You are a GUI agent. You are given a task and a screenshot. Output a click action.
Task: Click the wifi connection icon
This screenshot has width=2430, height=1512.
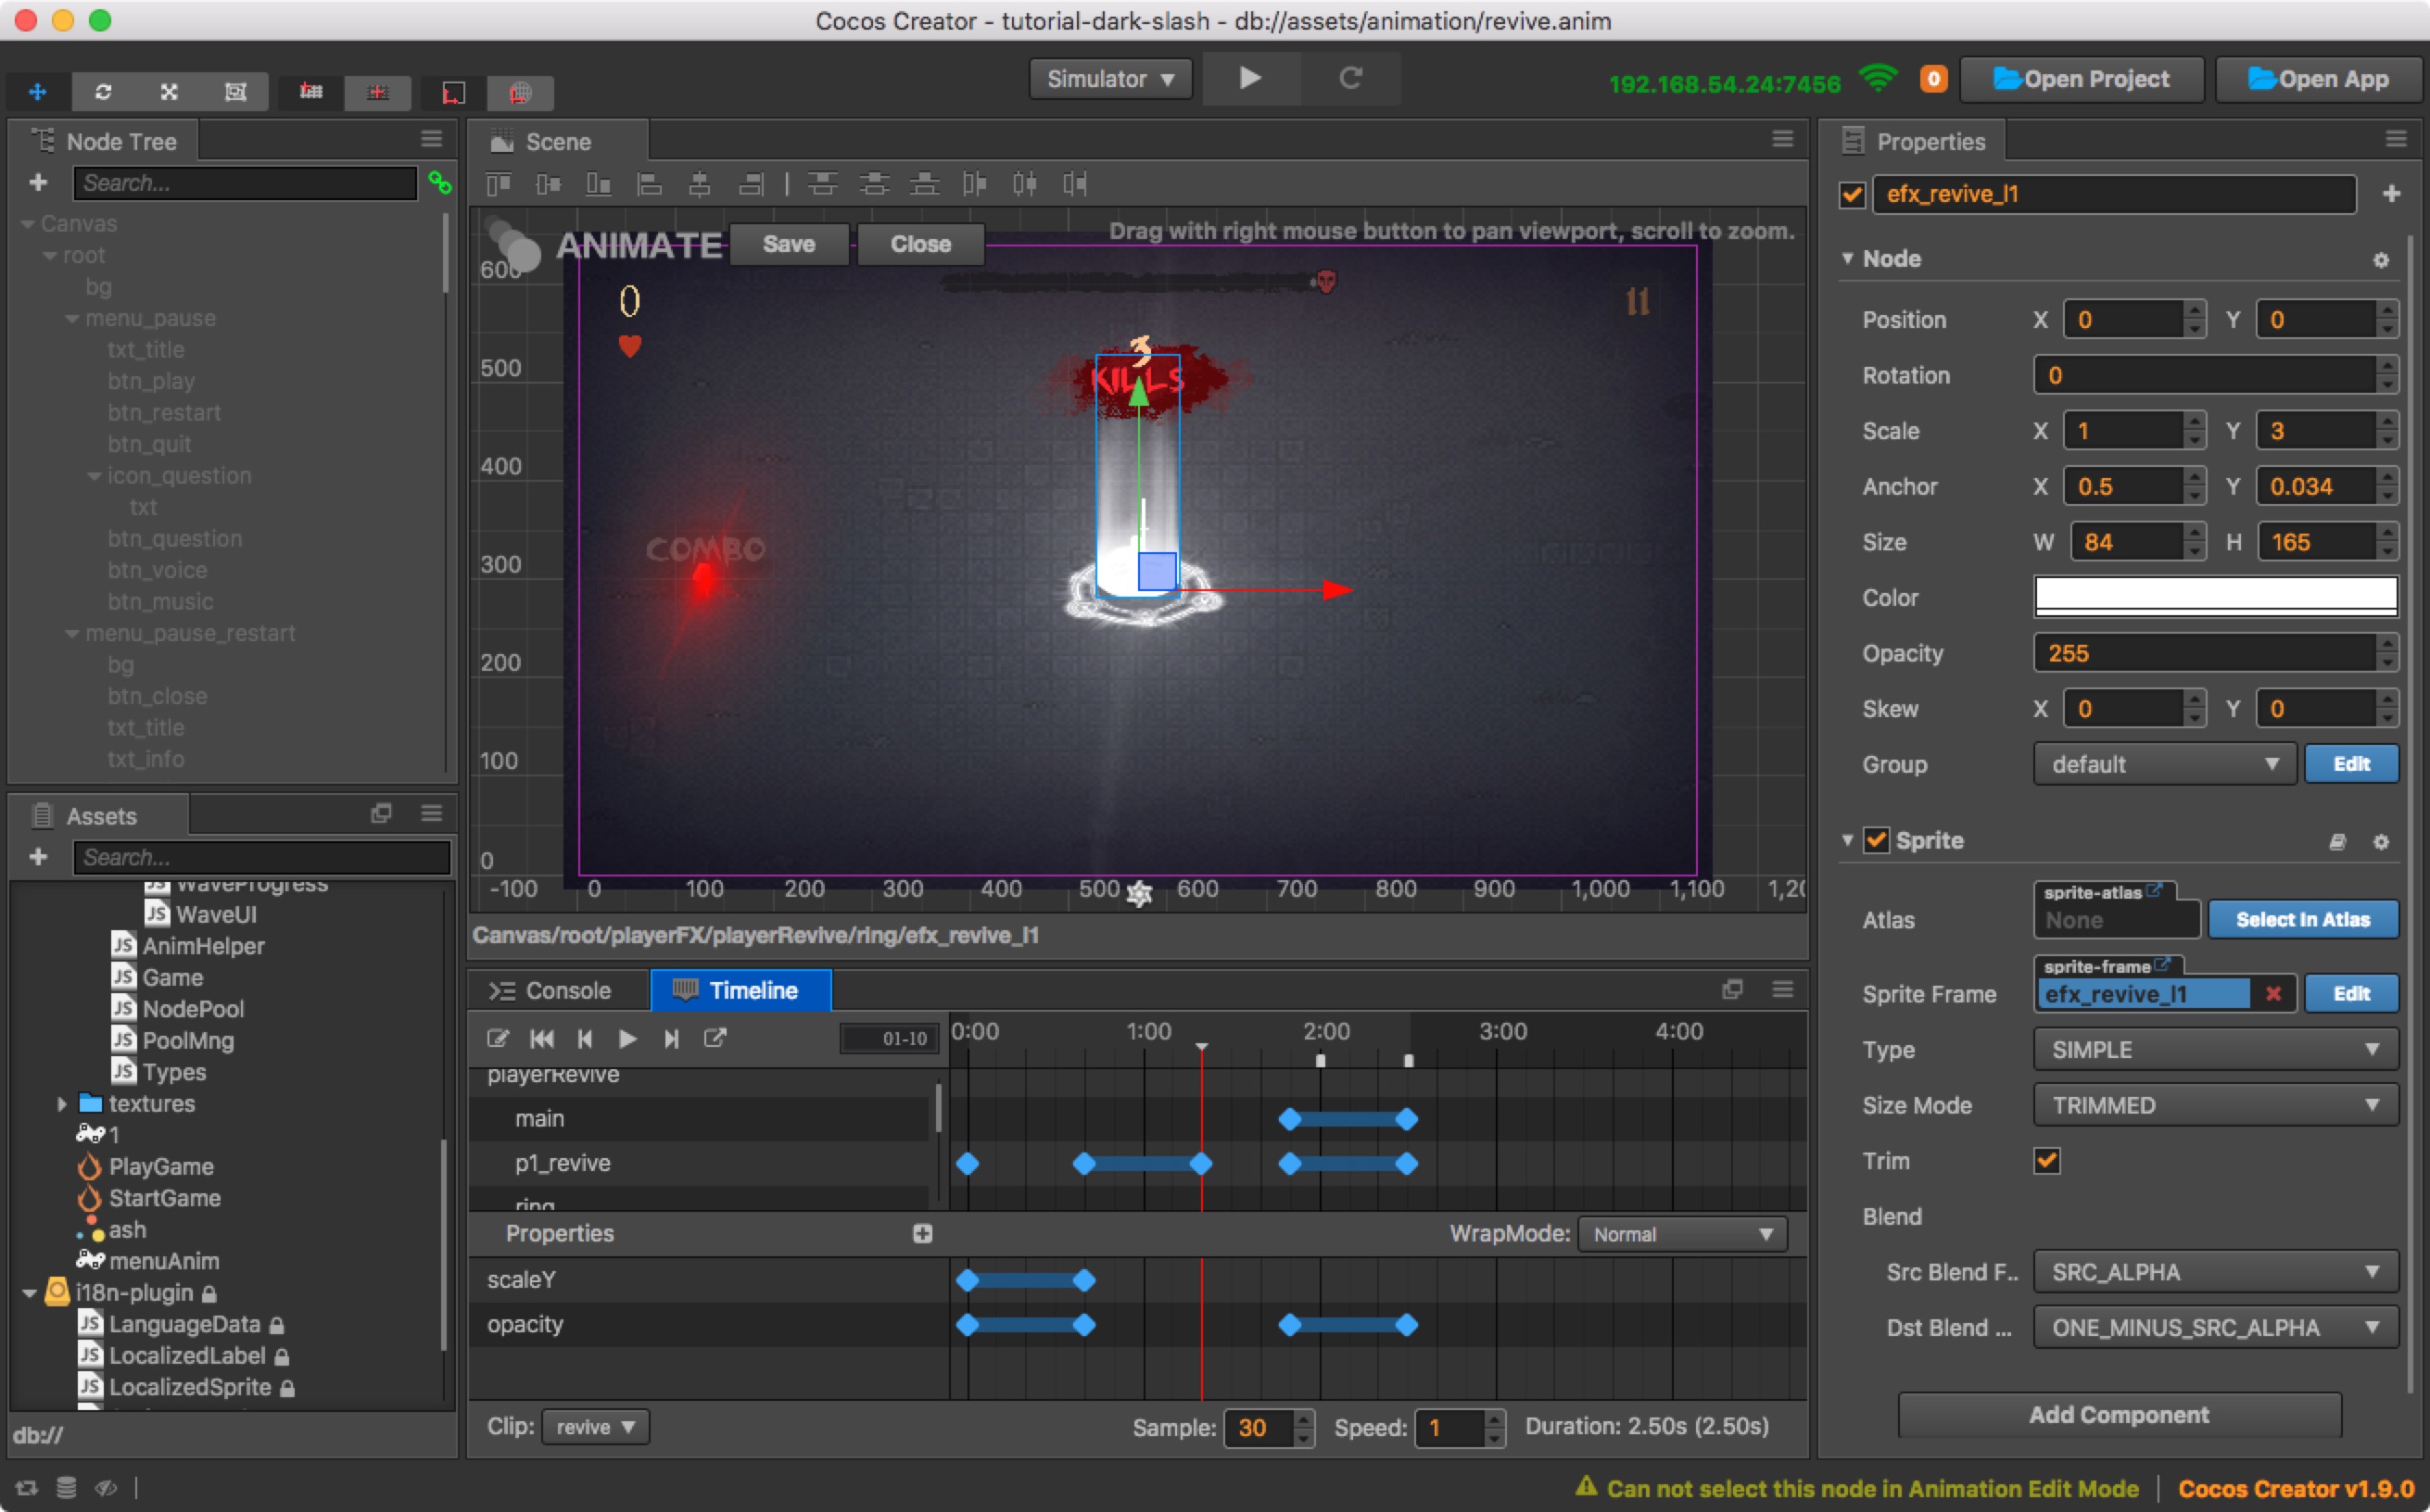coord(1878,78)
